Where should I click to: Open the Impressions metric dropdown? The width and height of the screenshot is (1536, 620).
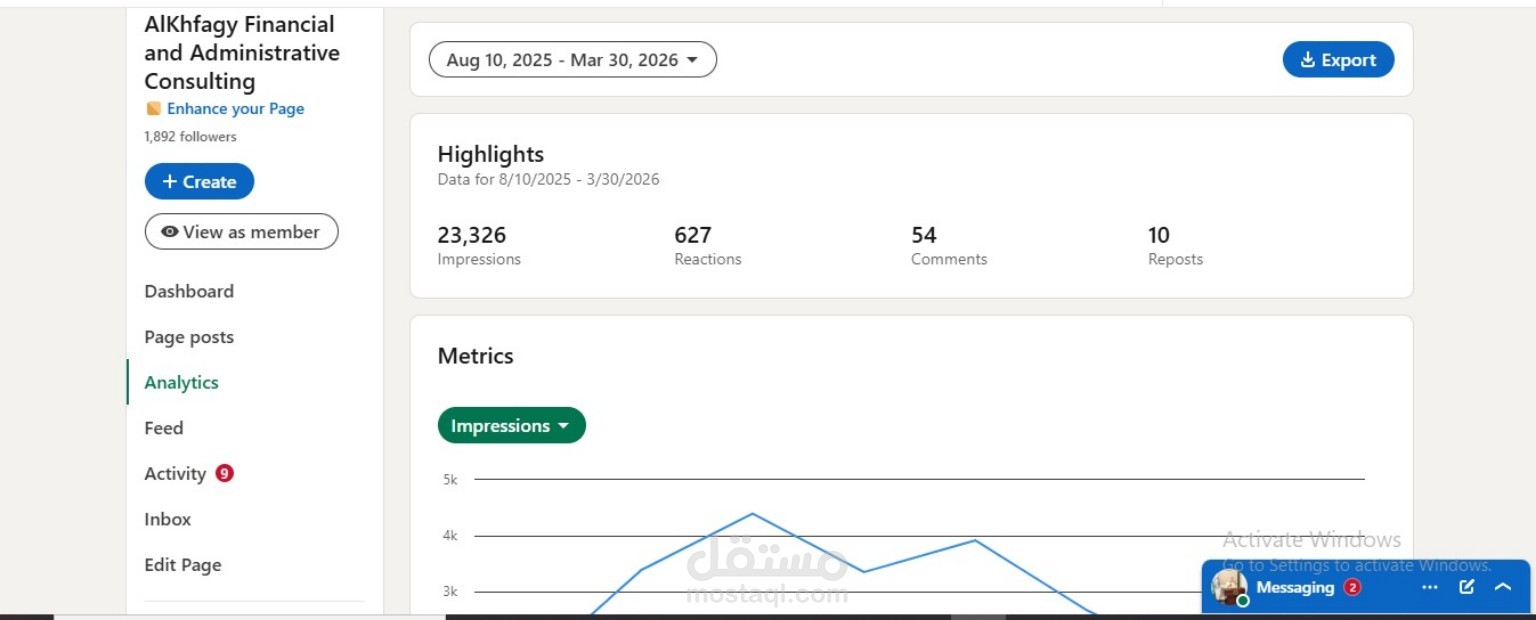click(x=512, y=426)
